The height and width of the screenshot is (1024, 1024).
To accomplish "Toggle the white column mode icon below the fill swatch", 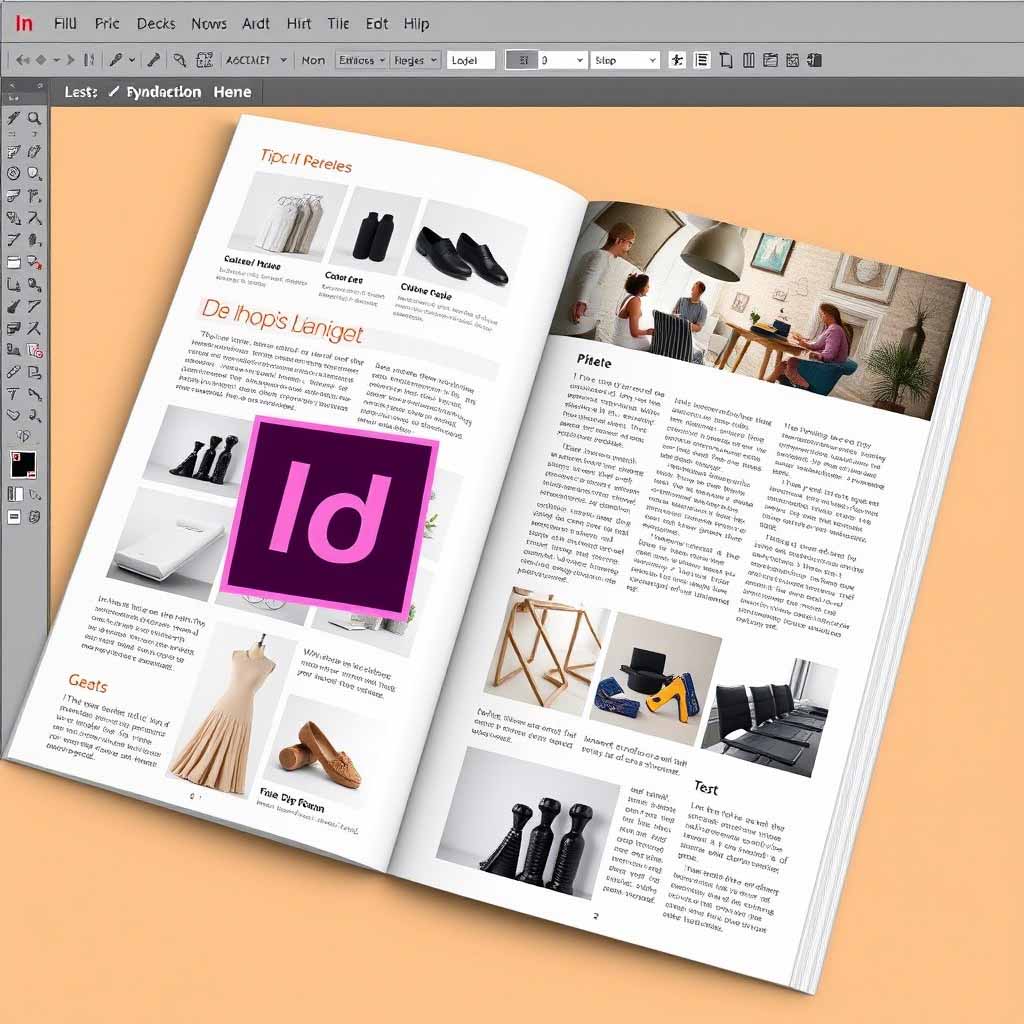I will (x=14, y=494).
